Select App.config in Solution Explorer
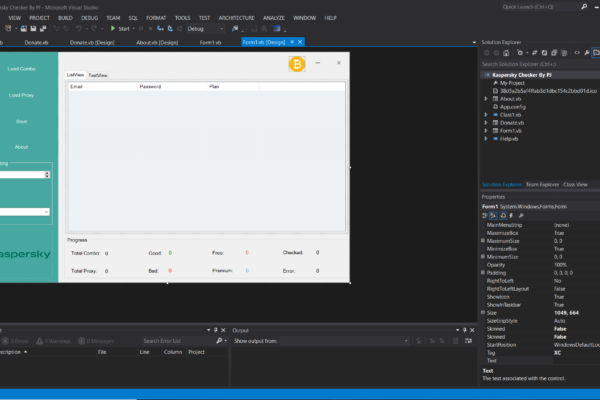 point(512,107)
